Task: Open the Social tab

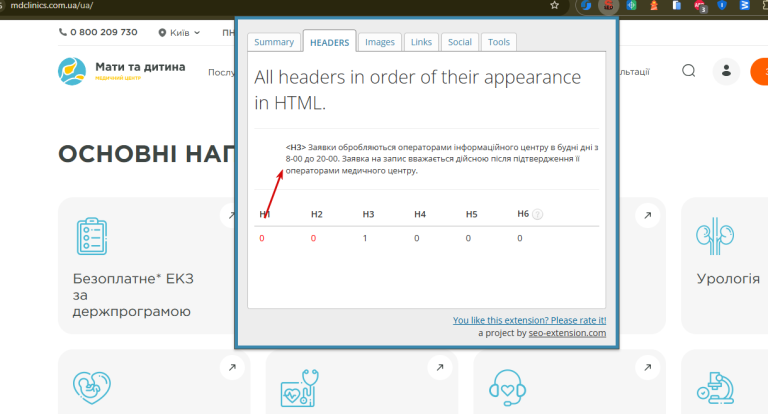Action: [x=459, y=42]
